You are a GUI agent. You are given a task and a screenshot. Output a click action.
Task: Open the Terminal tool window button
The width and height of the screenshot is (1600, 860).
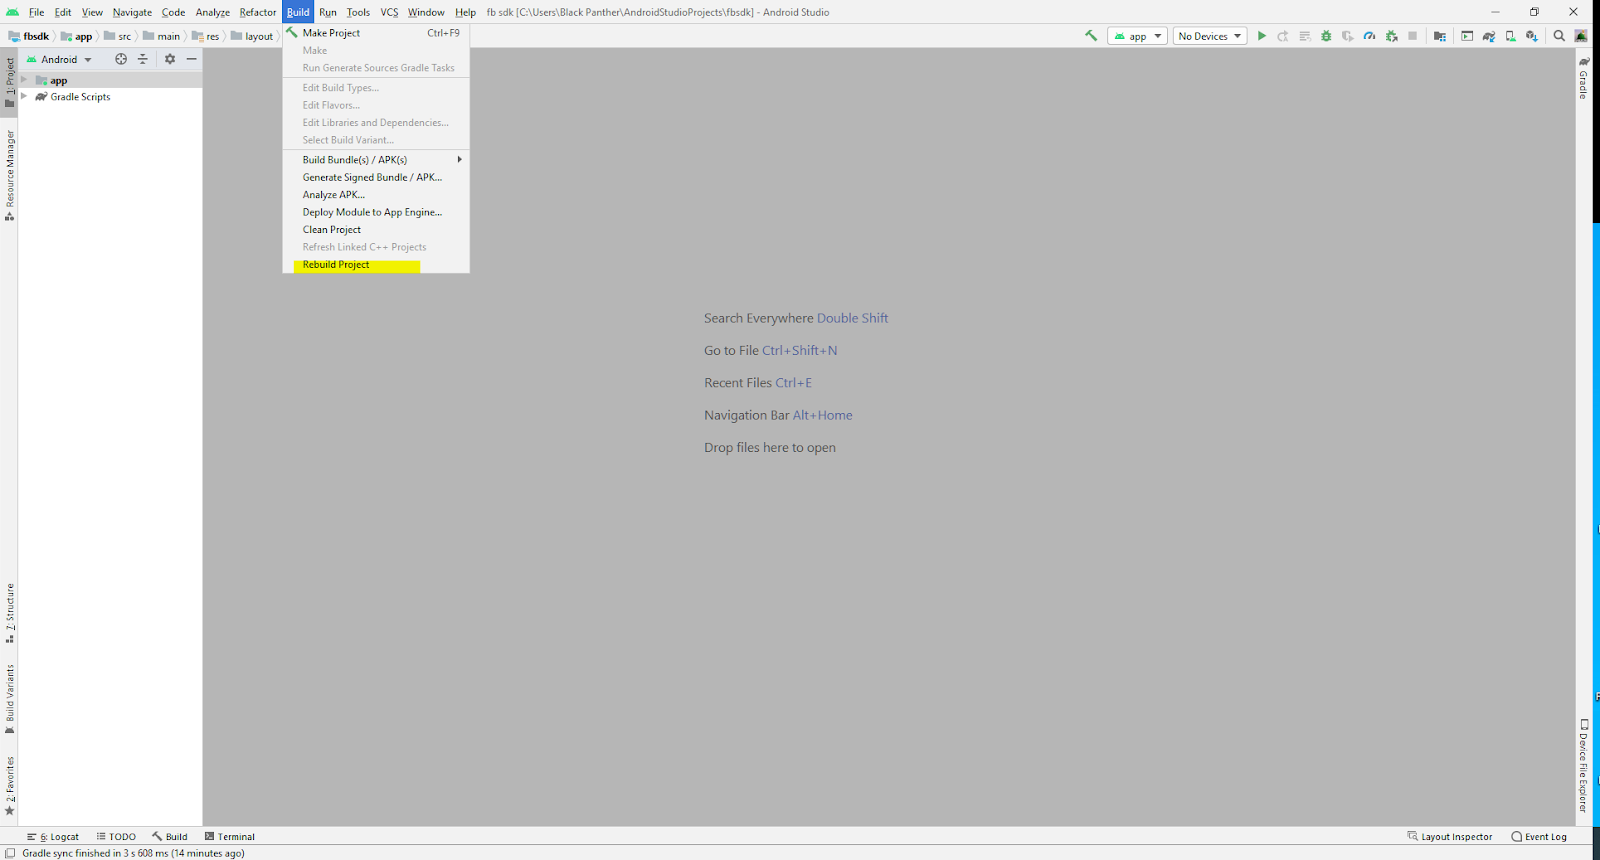pos(230,837)
